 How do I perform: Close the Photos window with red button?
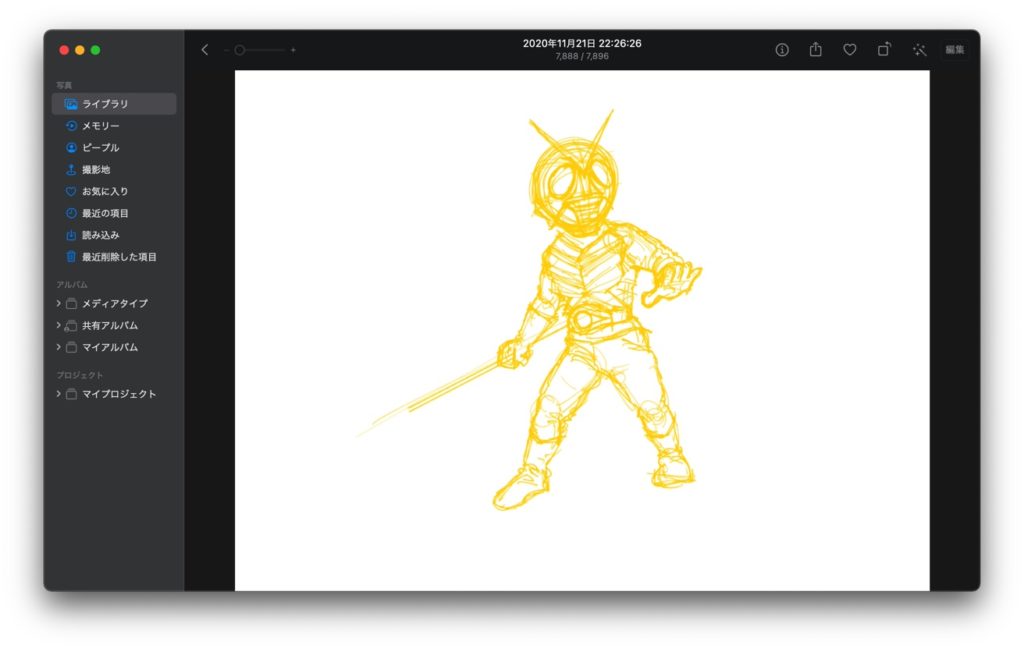[x=64, y=50]
